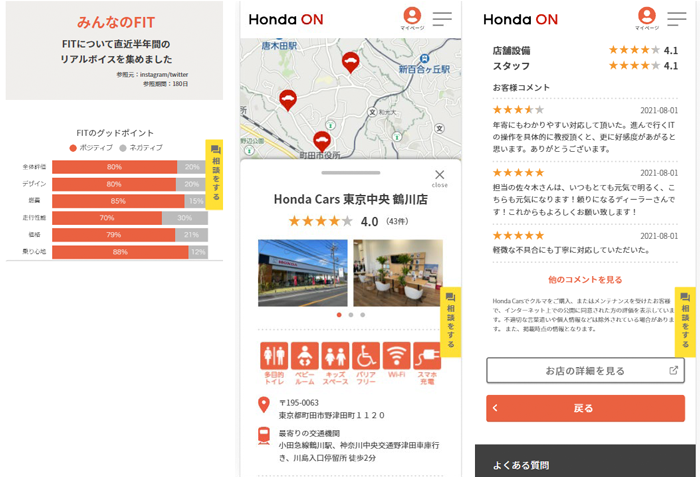Click first review 3.5-star rating
Screen dimensions: 700x477
(518, 110)
